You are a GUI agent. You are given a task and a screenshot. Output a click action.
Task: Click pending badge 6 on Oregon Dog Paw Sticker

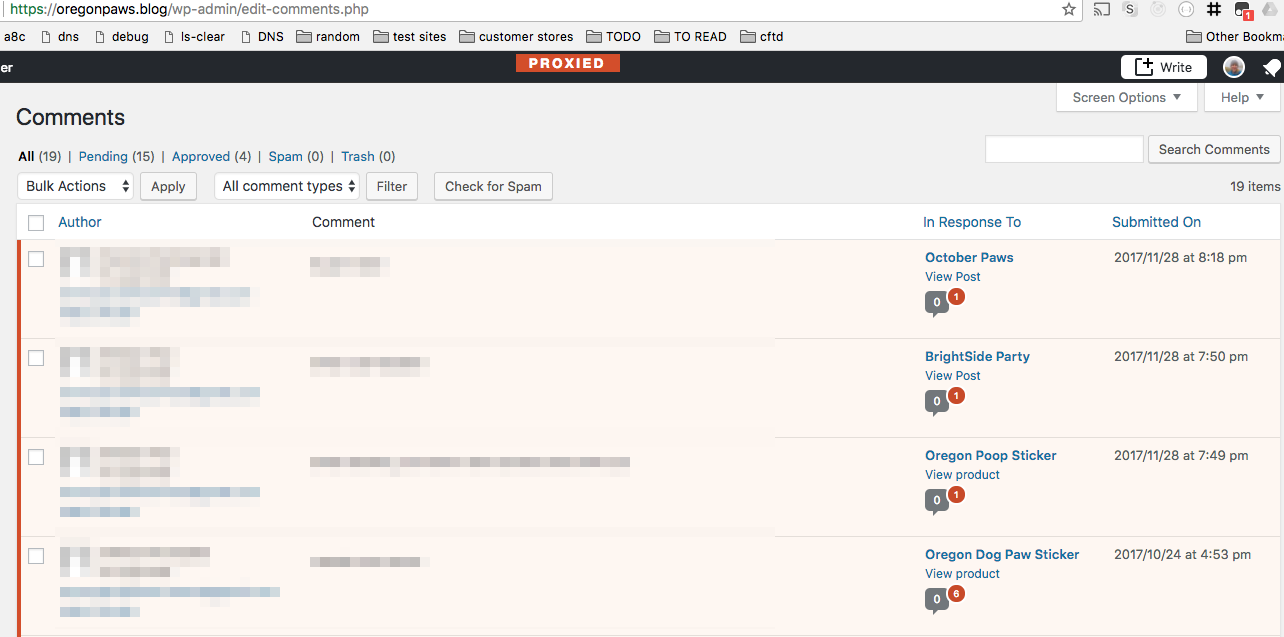click(x=956, y=594)
